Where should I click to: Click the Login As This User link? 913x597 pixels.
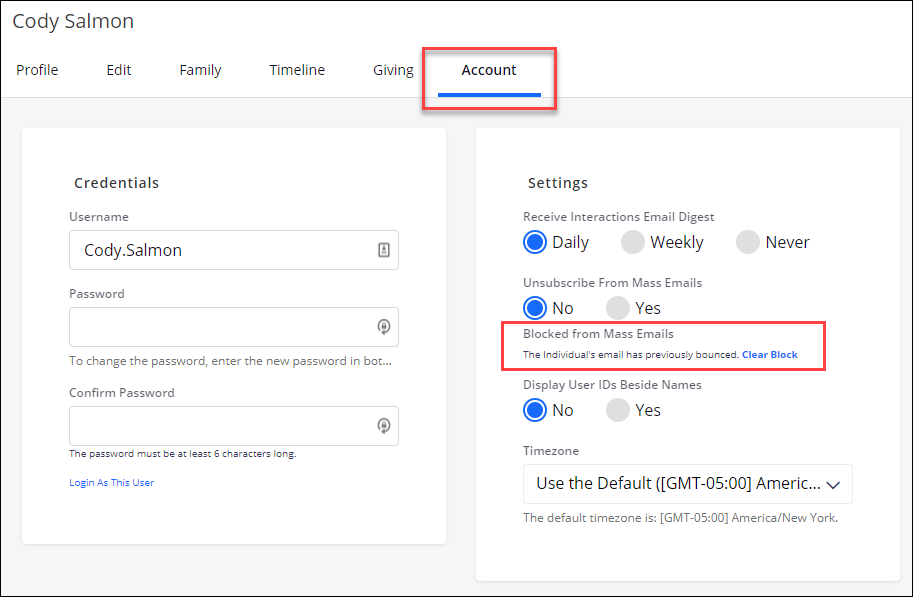(111, 483)
